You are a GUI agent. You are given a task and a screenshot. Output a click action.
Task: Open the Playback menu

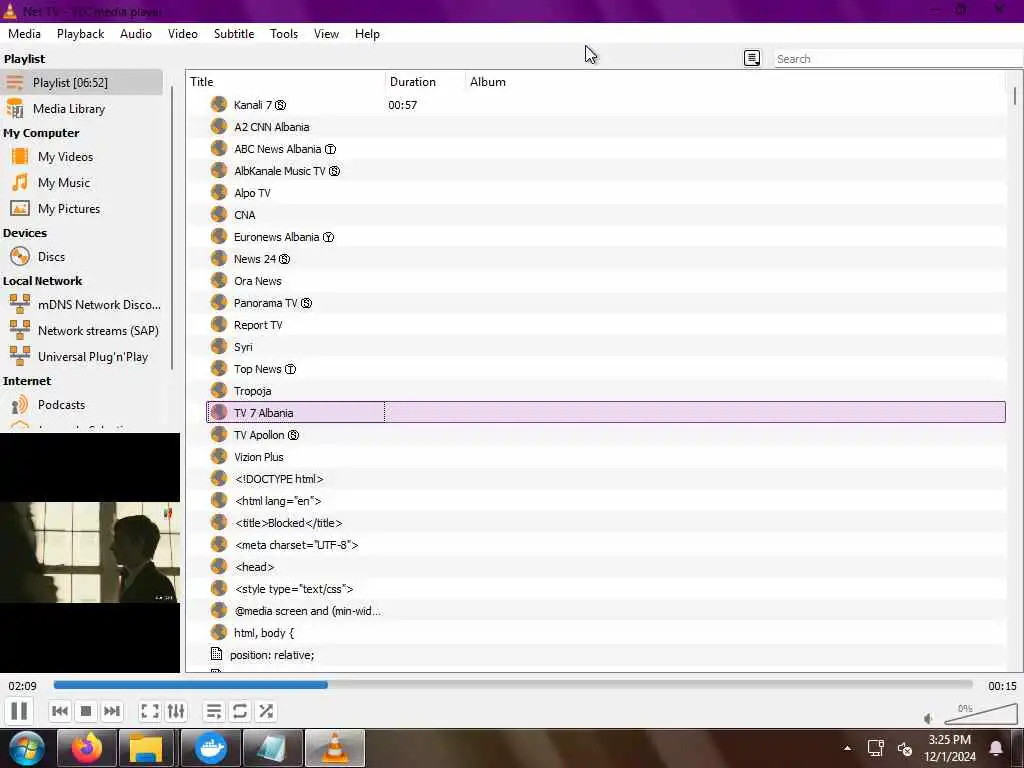tap(80, 34)
